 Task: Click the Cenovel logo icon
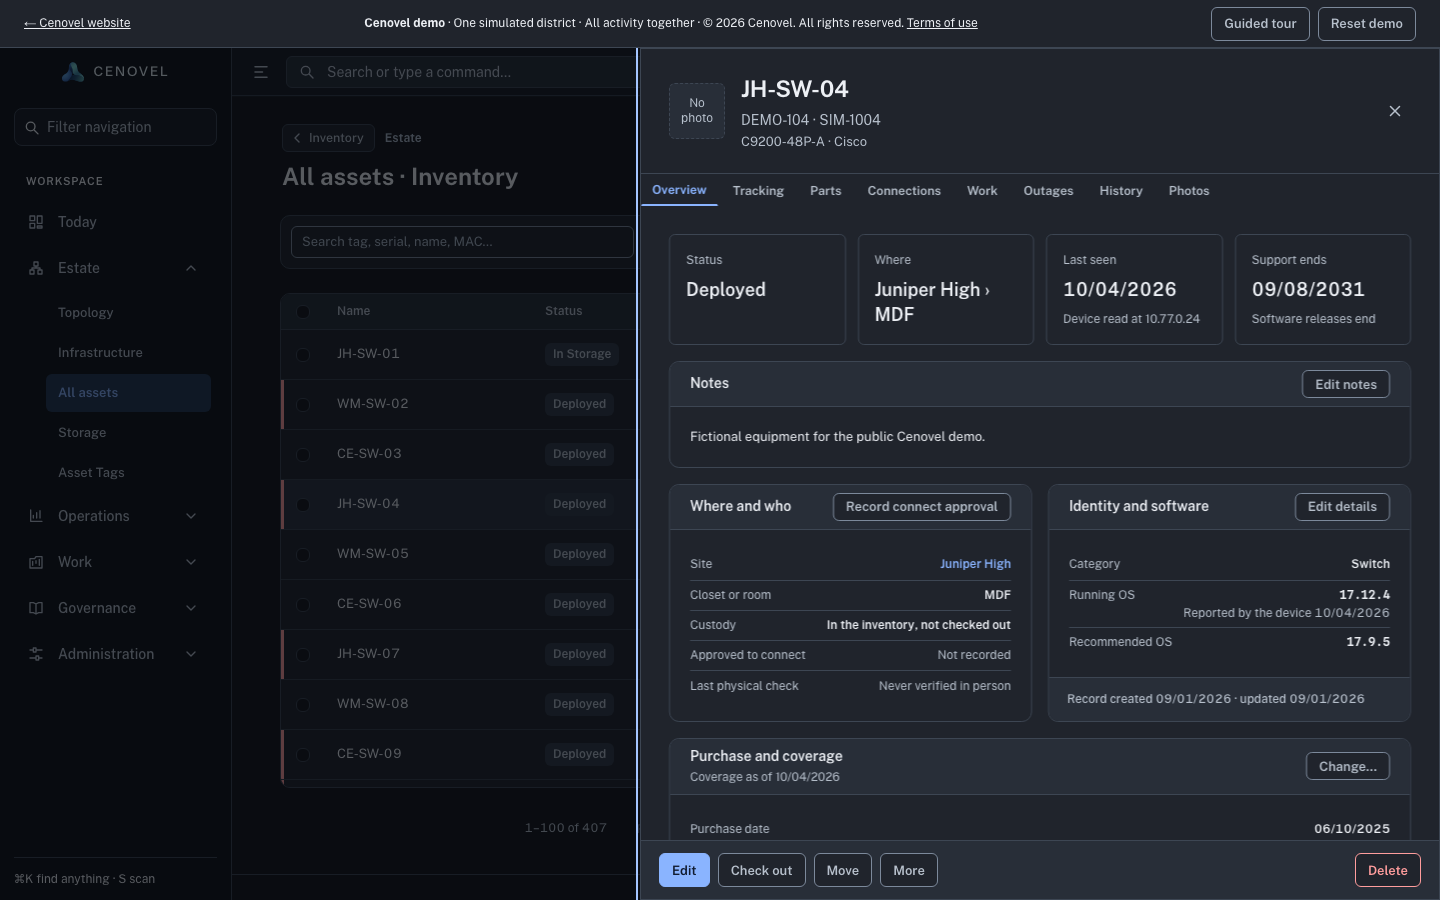click(72, 72)
